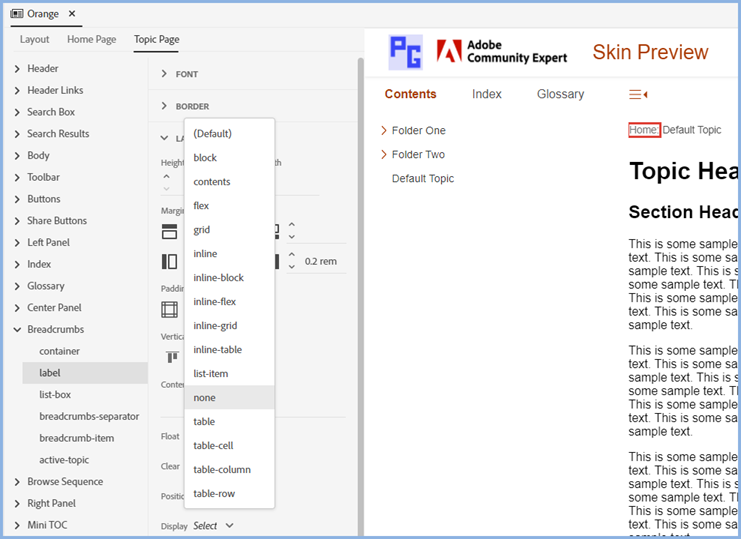Click the Adobe Community Expert logo
741x539 pixels.
tap(502, 52)
